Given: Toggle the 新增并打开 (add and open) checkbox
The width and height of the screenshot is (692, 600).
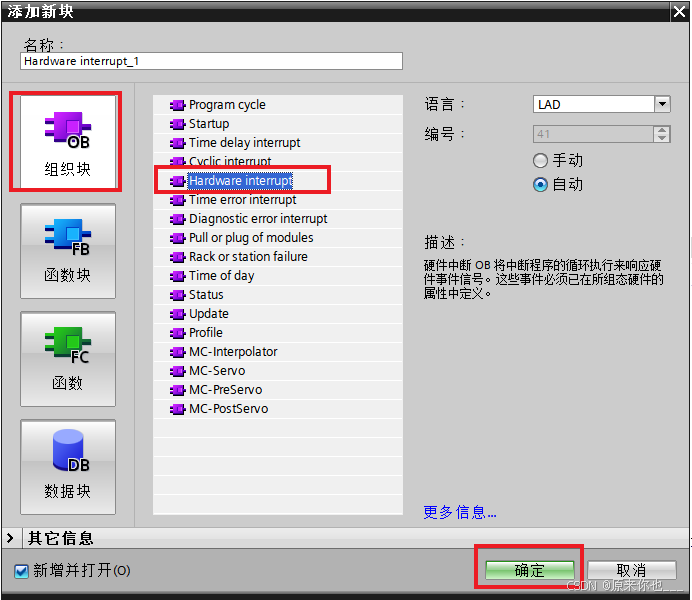Looking at the screenshot, I should point(21,571).
